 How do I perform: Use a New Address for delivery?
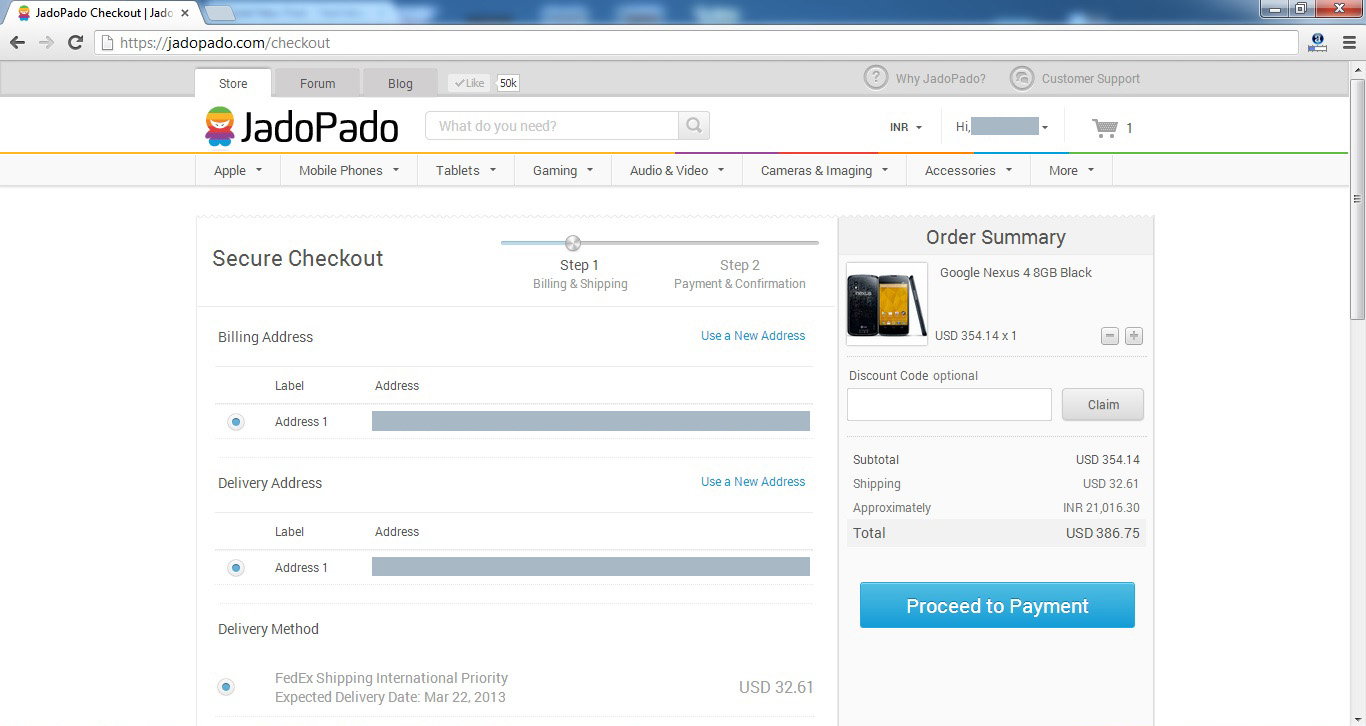pos(753,482)
